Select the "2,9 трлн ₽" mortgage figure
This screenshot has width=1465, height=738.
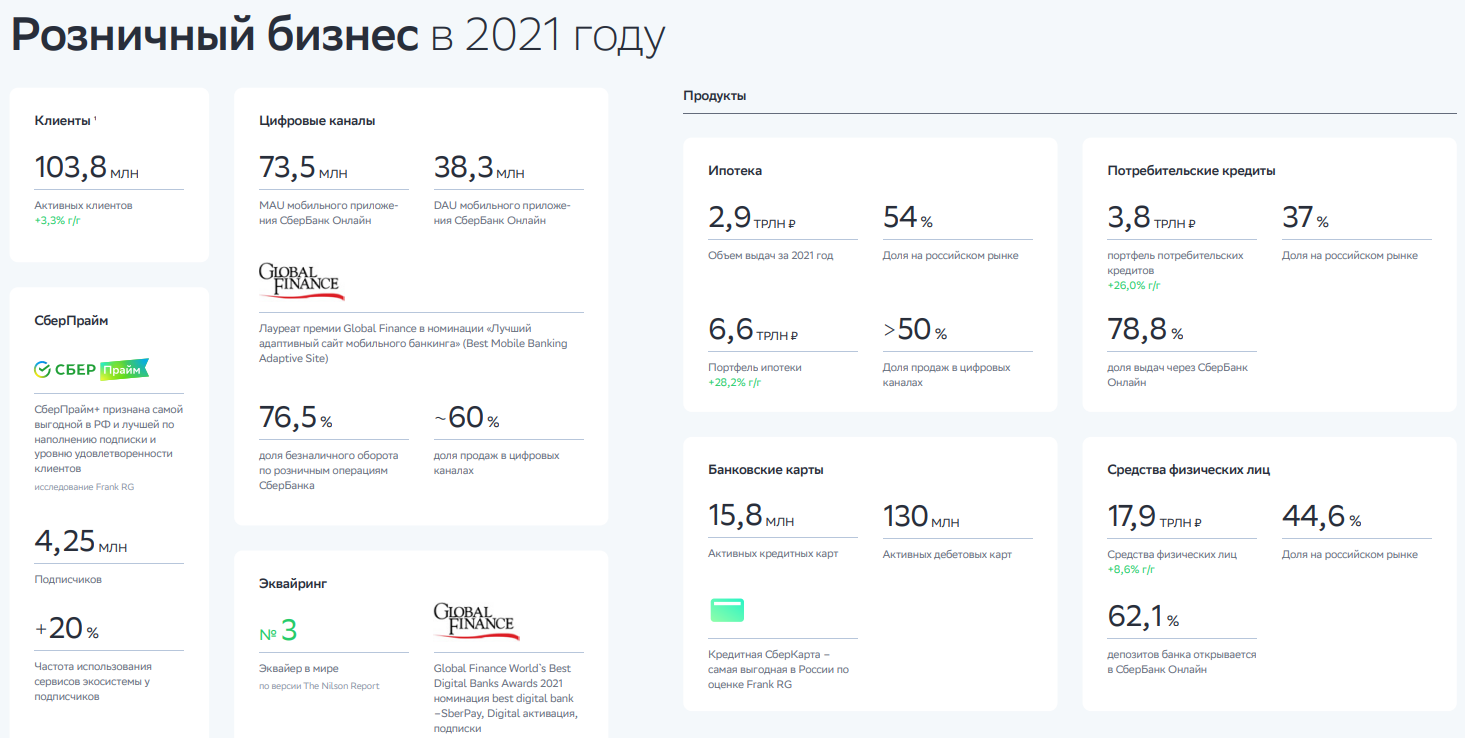pyautogui.click(x=752, y=217)
